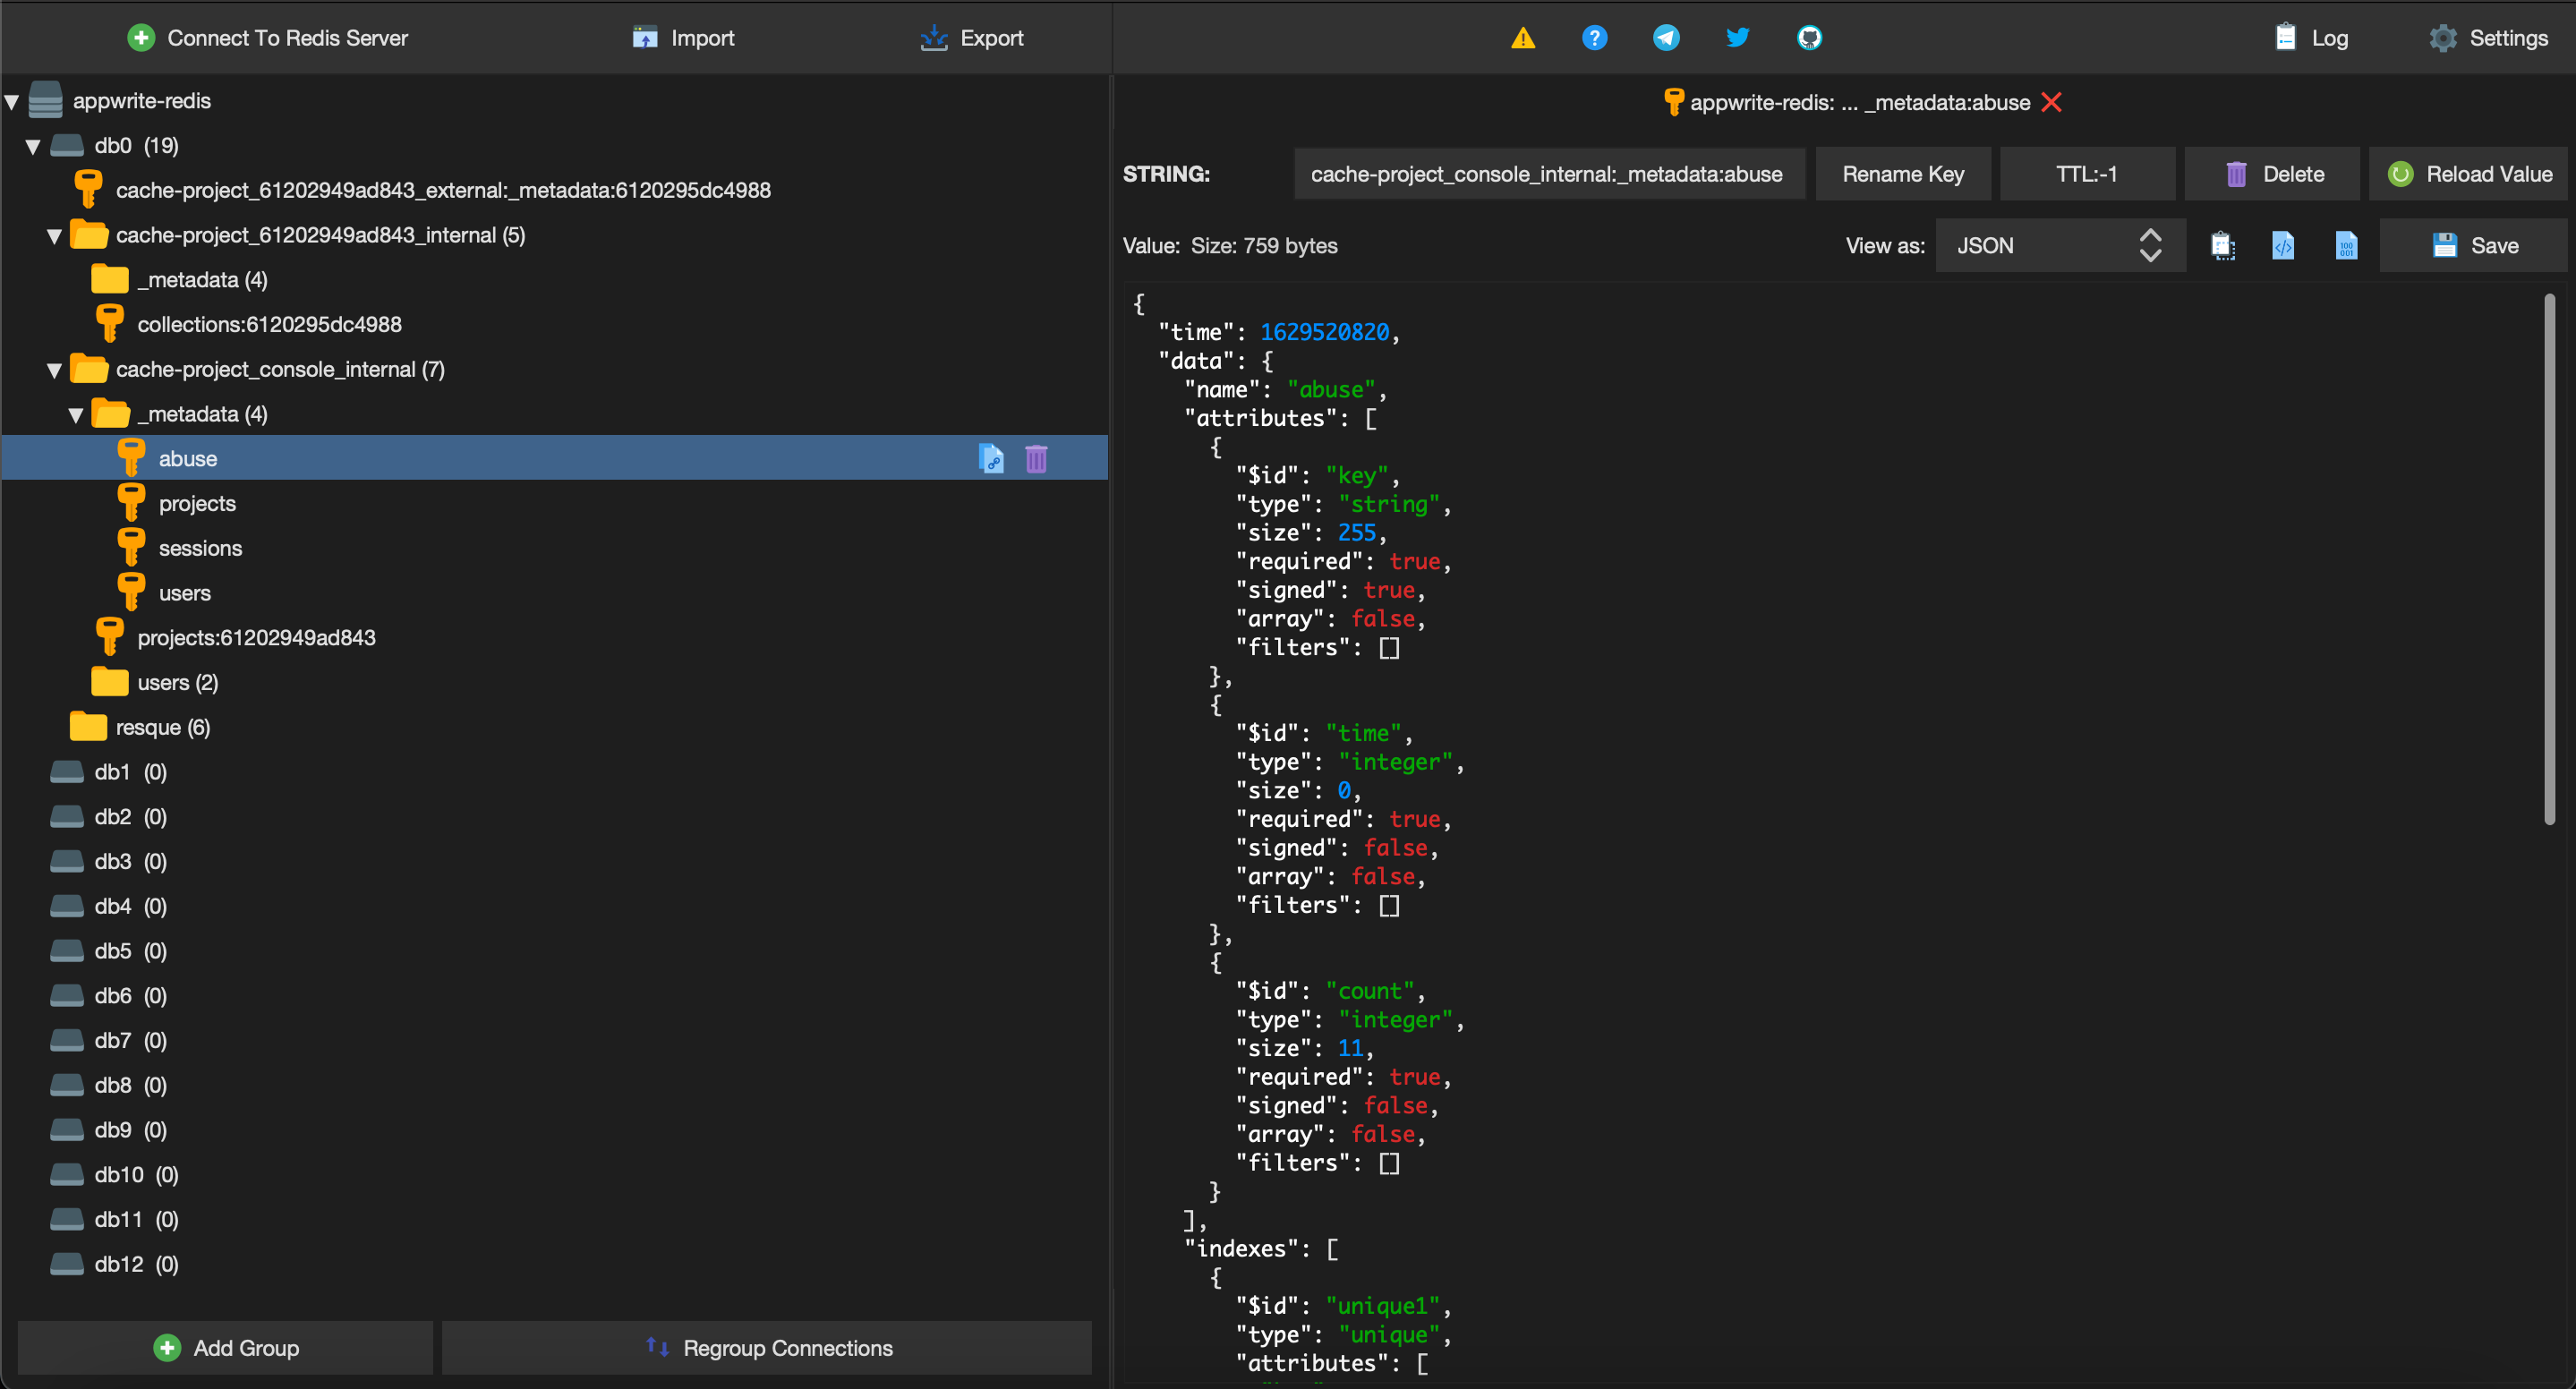Click the code-formatted document icon
The width and height of the screenshot is (2576, 1389).
pyautogui.click(x=2283, y=246)
